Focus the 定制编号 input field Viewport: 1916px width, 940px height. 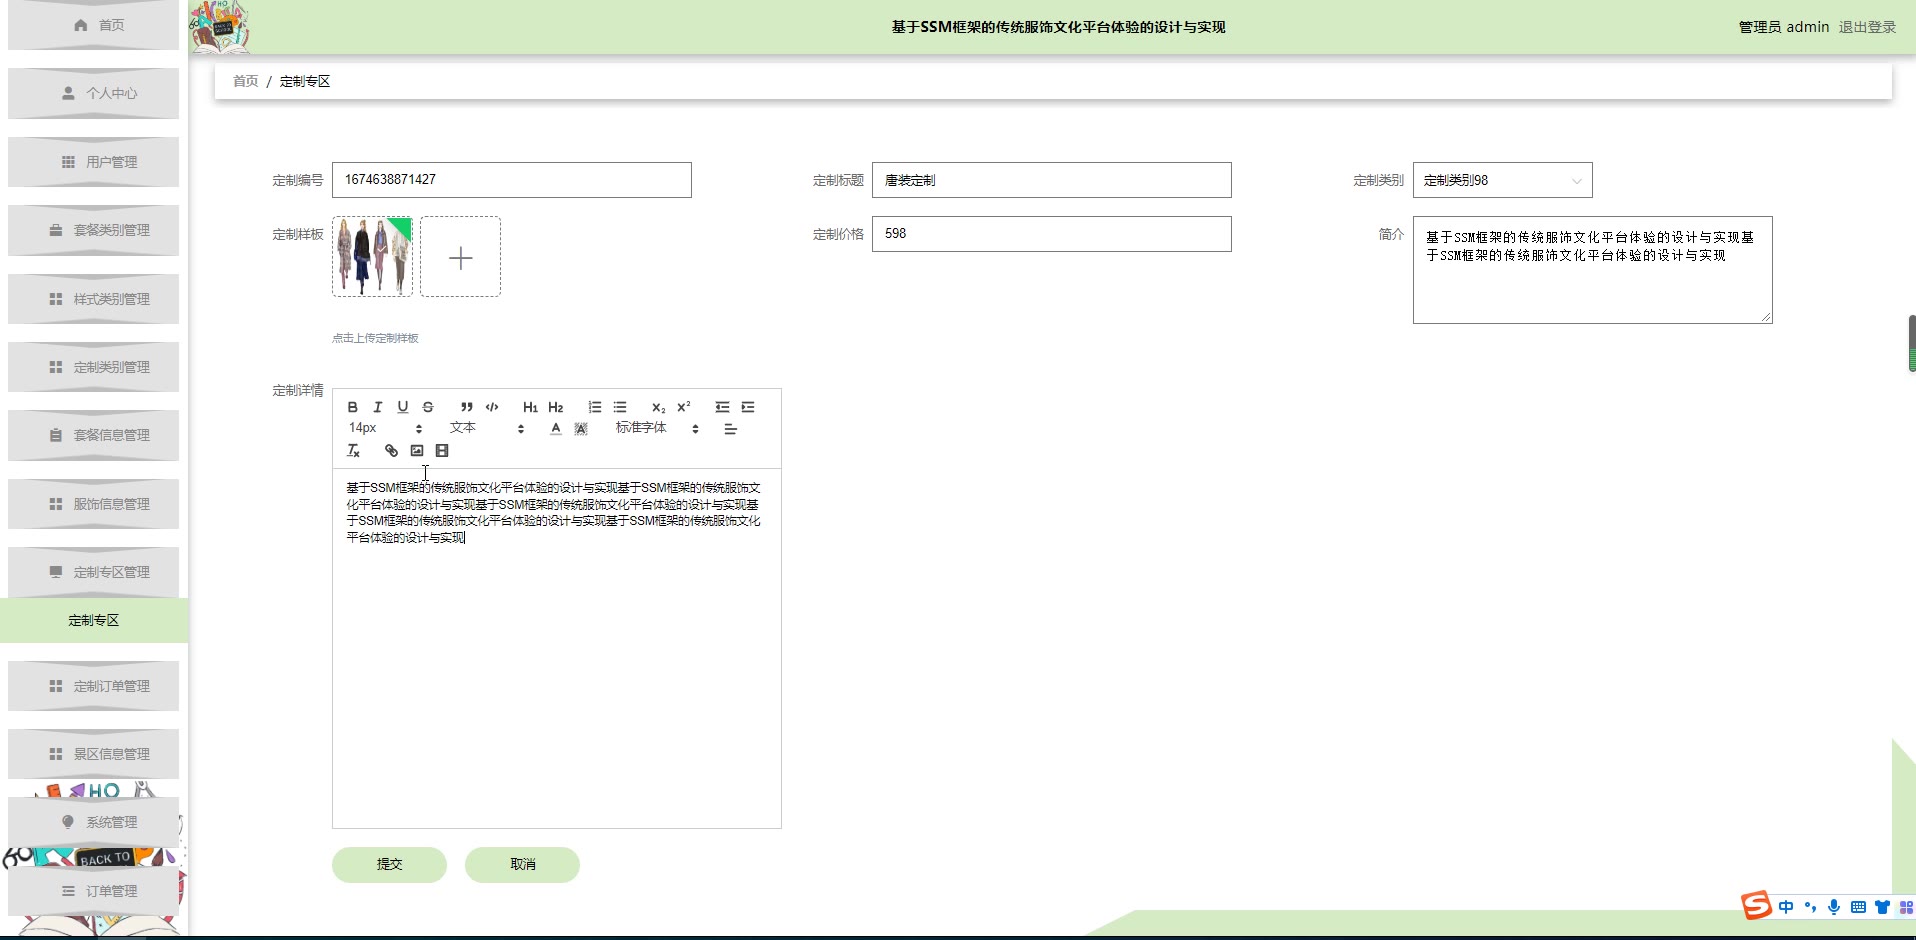coord(511,180)
